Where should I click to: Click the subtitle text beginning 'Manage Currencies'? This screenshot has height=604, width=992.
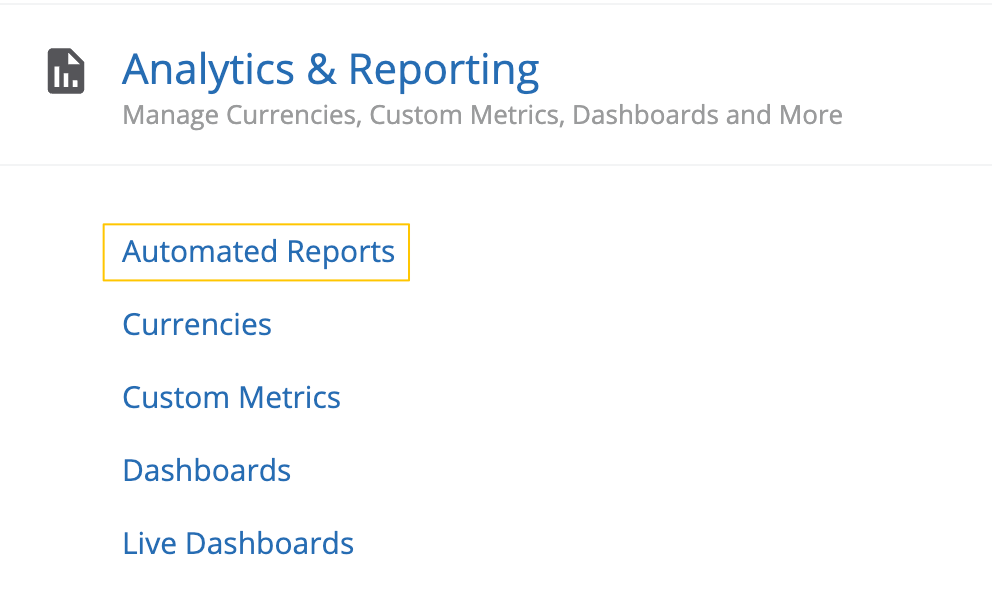[x=482, y=115]
